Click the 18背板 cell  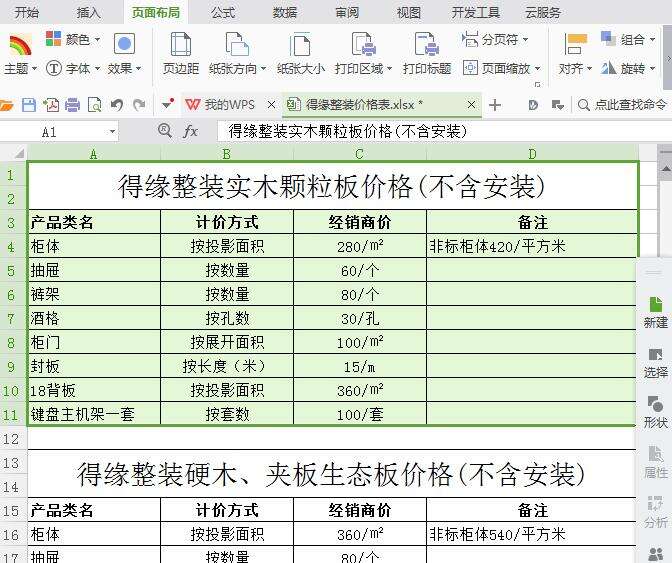coord(94,390)
